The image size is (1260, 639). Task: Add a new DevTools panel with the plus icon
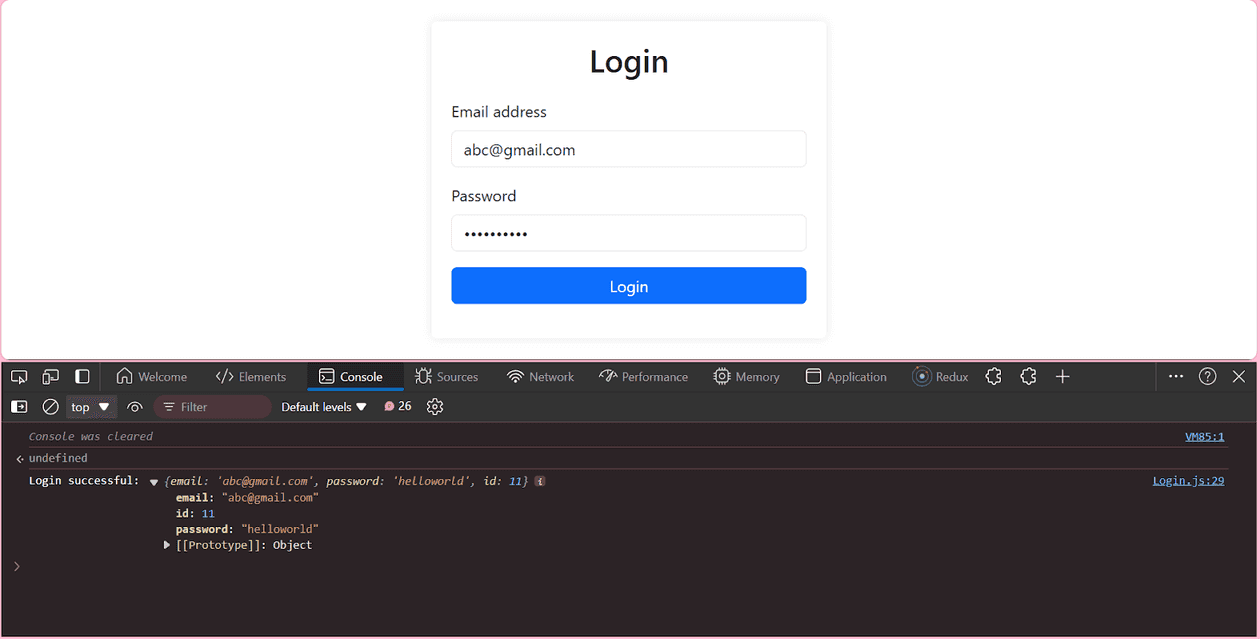pos(1062,376)
